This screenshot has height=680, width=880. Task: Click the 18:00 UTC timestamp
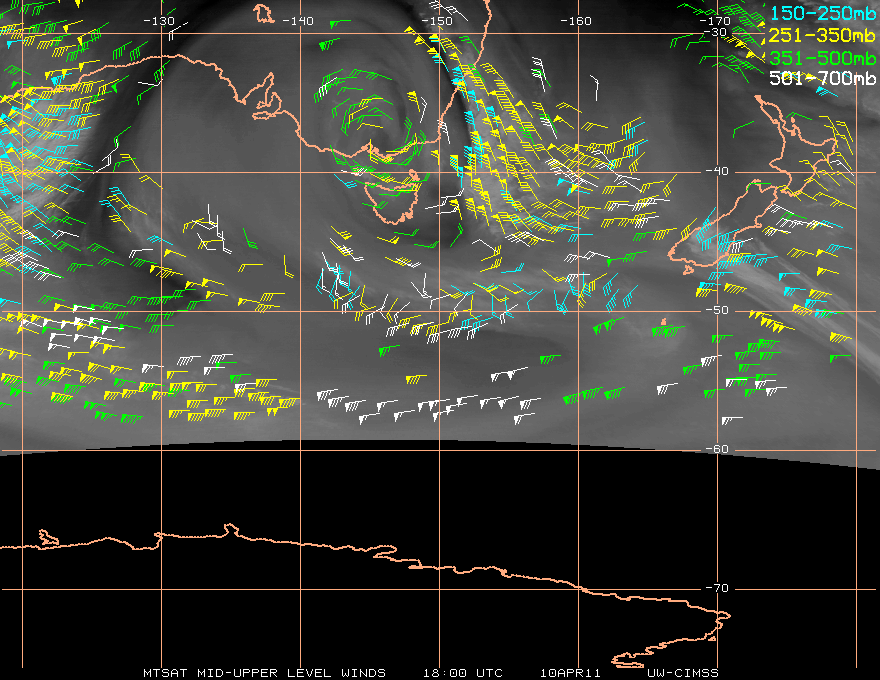[463, 673]
